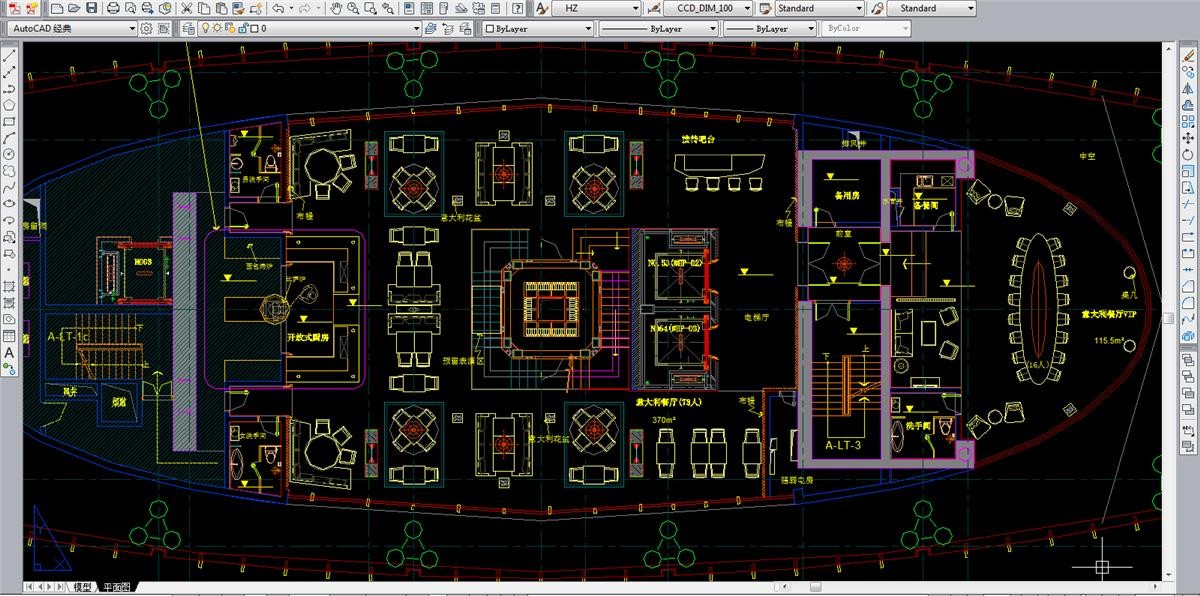Select the Pan hand tool
This screenshot has width=1200, height=596.
click(x=336, y=8)
